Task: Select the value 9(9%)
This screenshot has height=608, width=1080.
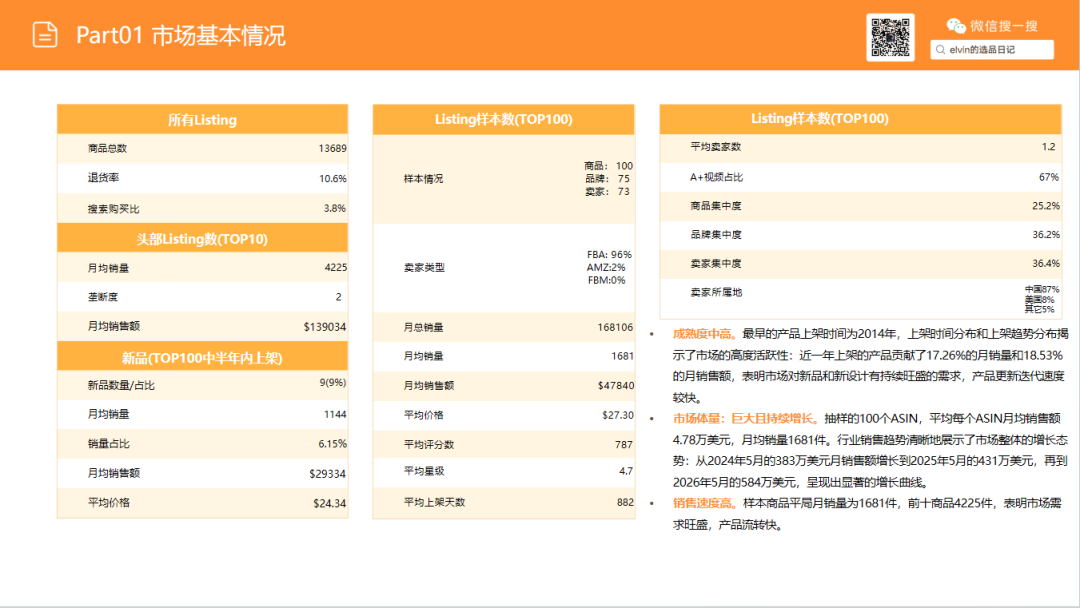Action: pos(333,382)
